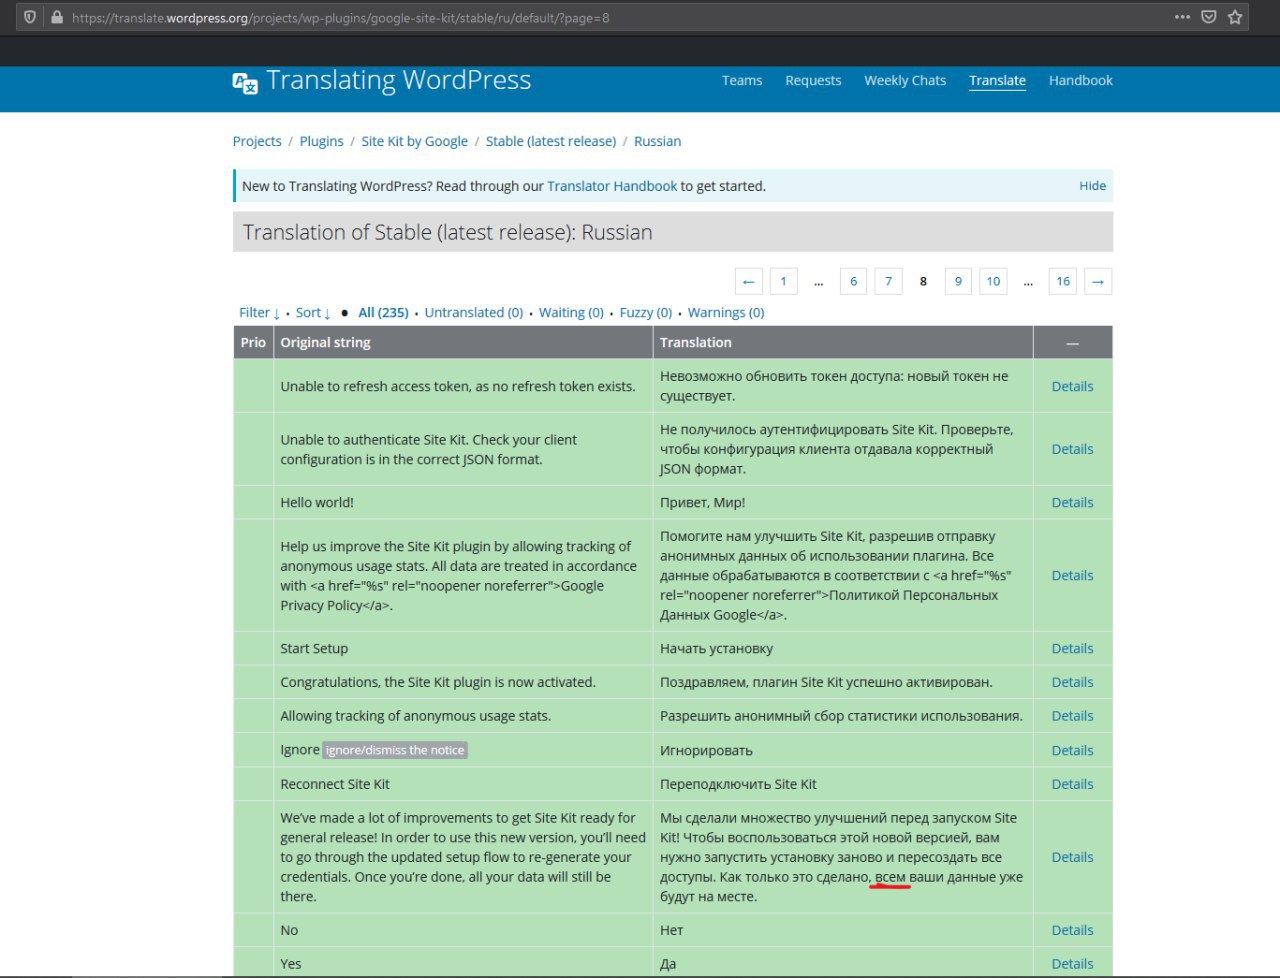The height and width of the screenshot is (978, 1280).
Task: Click the Original string column header
Action: pyautogui.click(x=463, y=342)
